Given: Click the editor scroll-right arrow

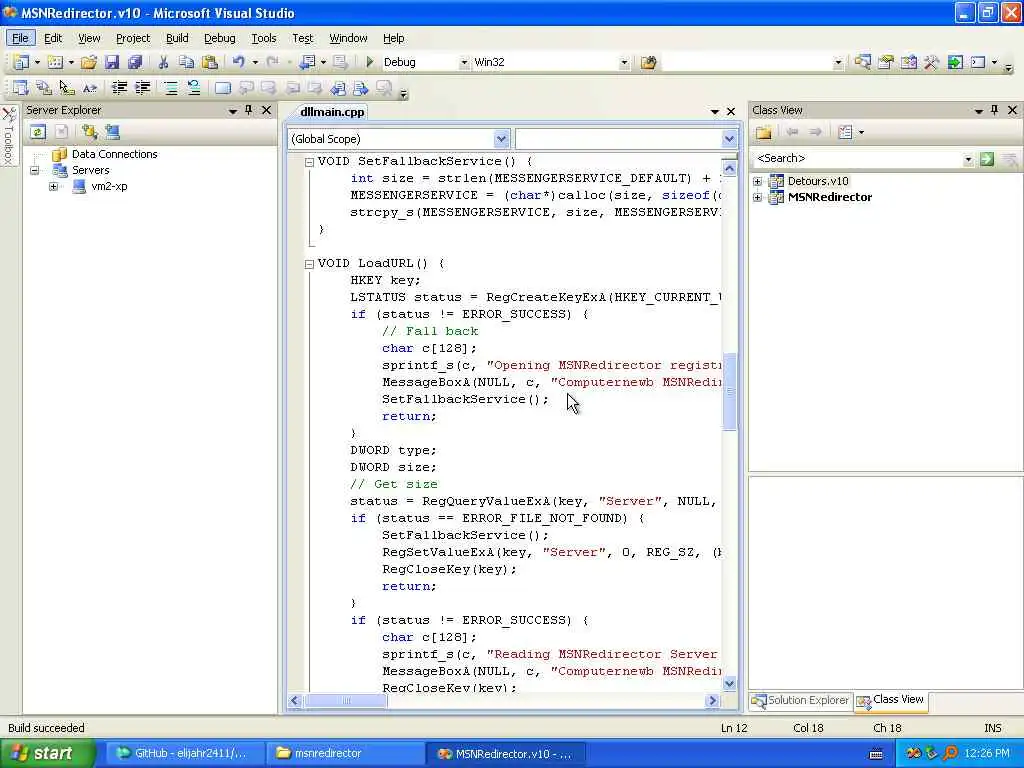Looking at the screenshot, I should pyautogui.click(x=712, y=701).
